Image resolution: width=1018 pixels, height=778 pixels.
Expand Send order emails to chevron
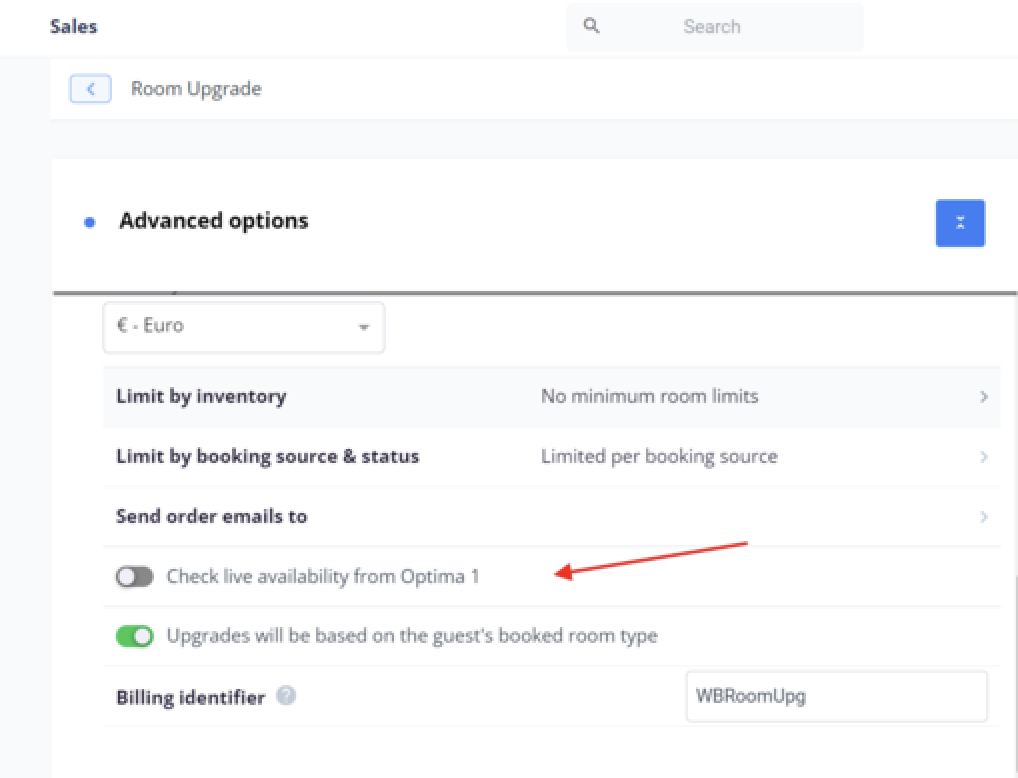pyautogui.click(x=984, y=517)
